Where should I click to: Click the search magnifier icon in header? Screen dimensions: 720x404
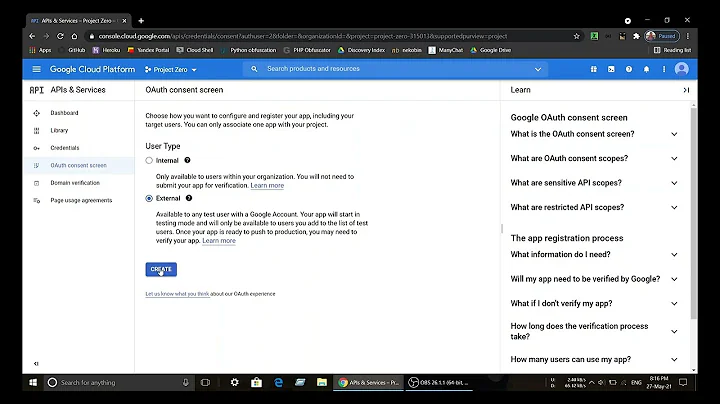pyautogui.click(x=254, y=69)
